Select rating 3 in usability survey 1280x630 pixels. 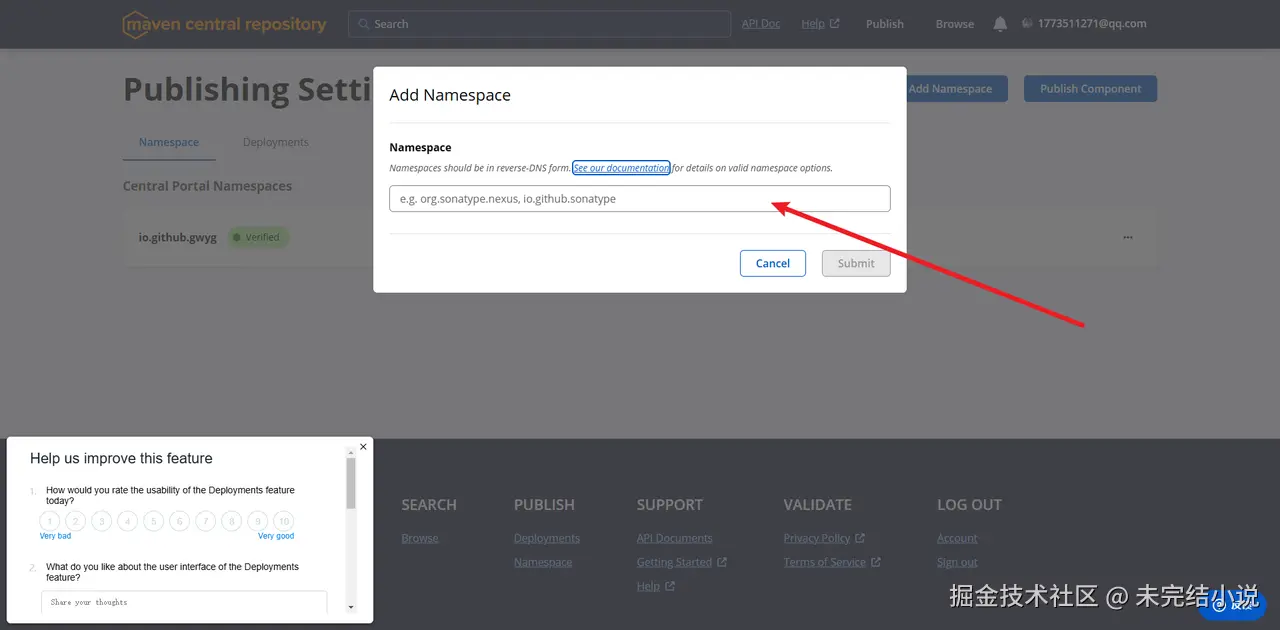101,521
